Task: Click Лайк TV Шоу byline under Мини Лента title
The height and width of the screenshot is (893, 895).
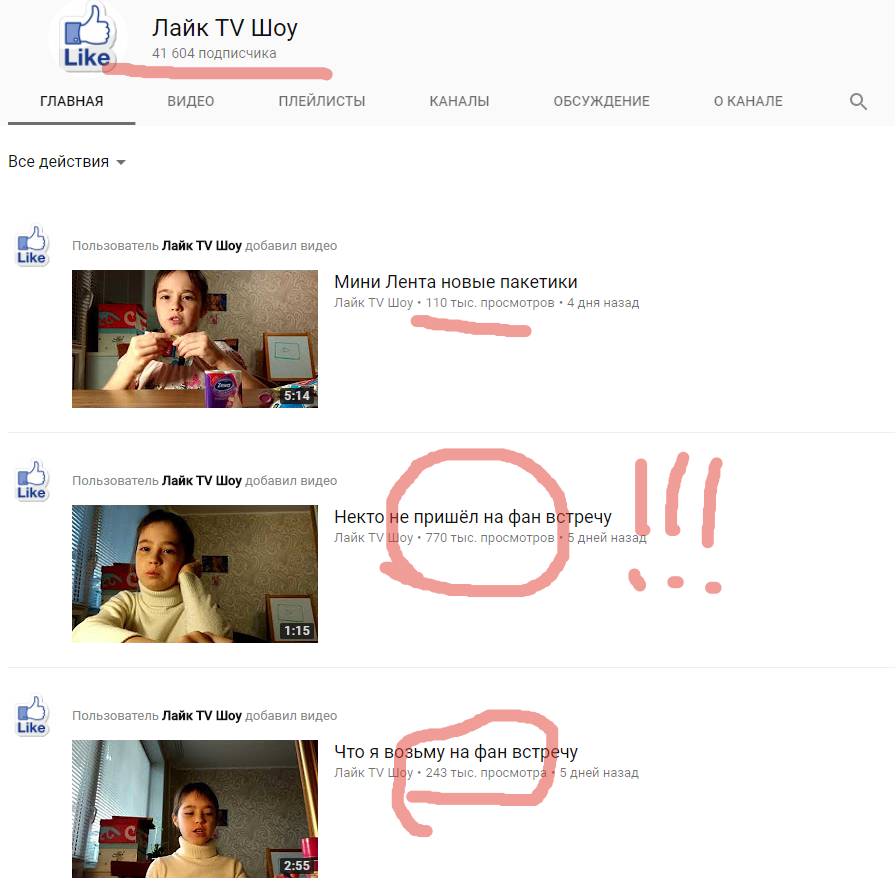Action: click(x=373, y=303)
